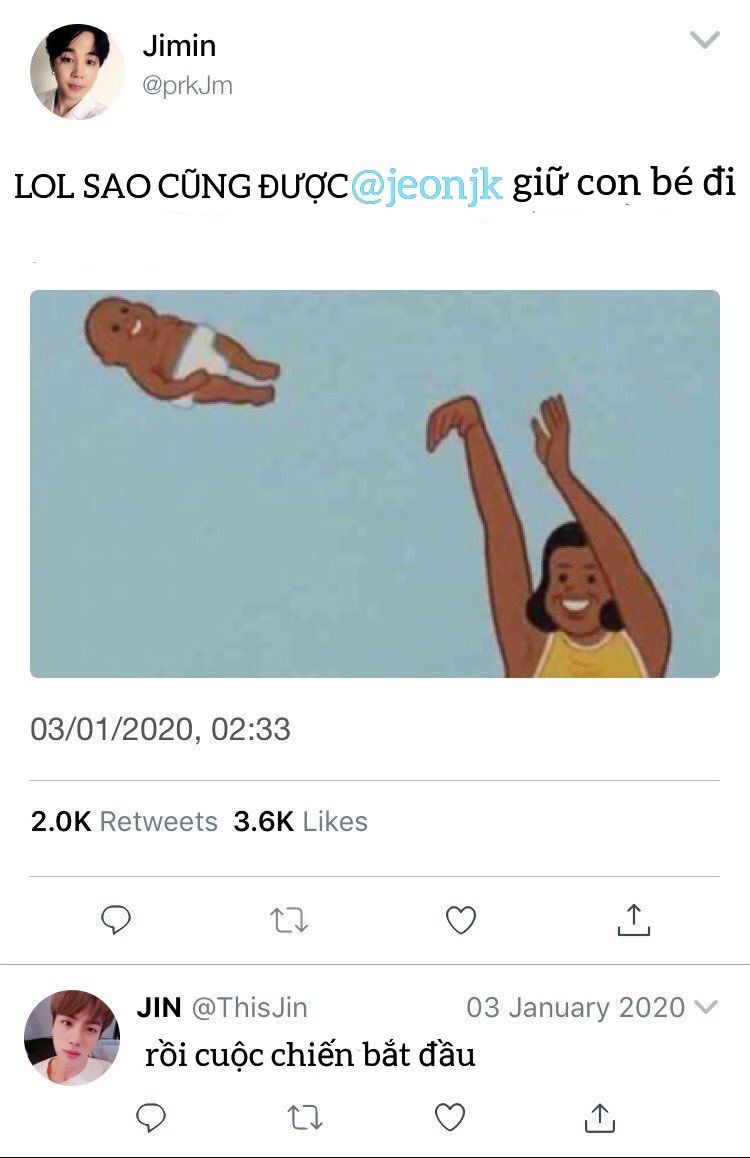The height and width of the screenshot is (1158, 750).
Task: View the 3.6K Likes list
Action: [x=300, y=822]
